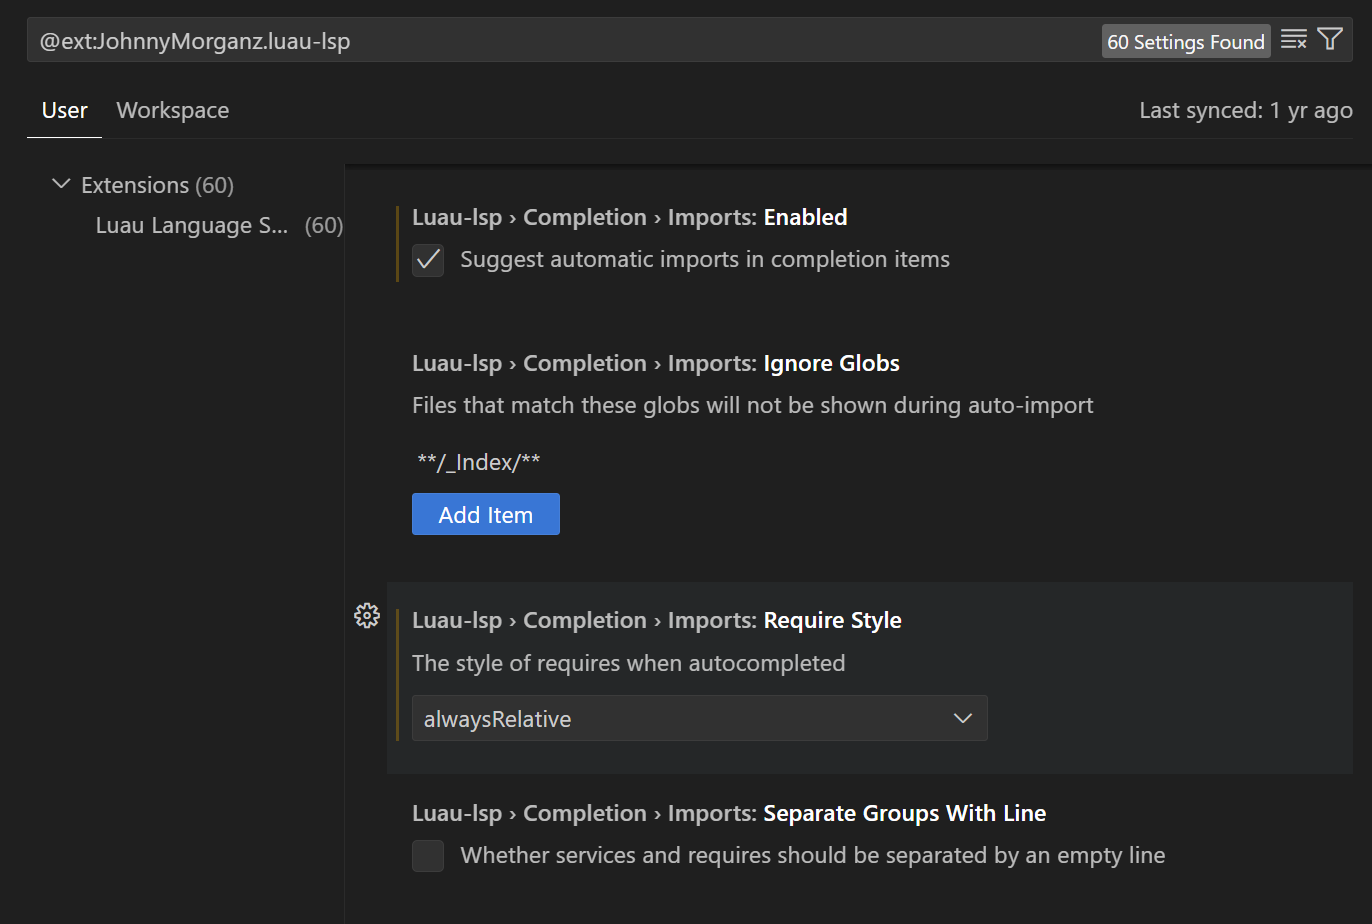The image size is (1372, 924).
Task: Switch to the Workspace settings tab
Action: click(x=172, y=111)
